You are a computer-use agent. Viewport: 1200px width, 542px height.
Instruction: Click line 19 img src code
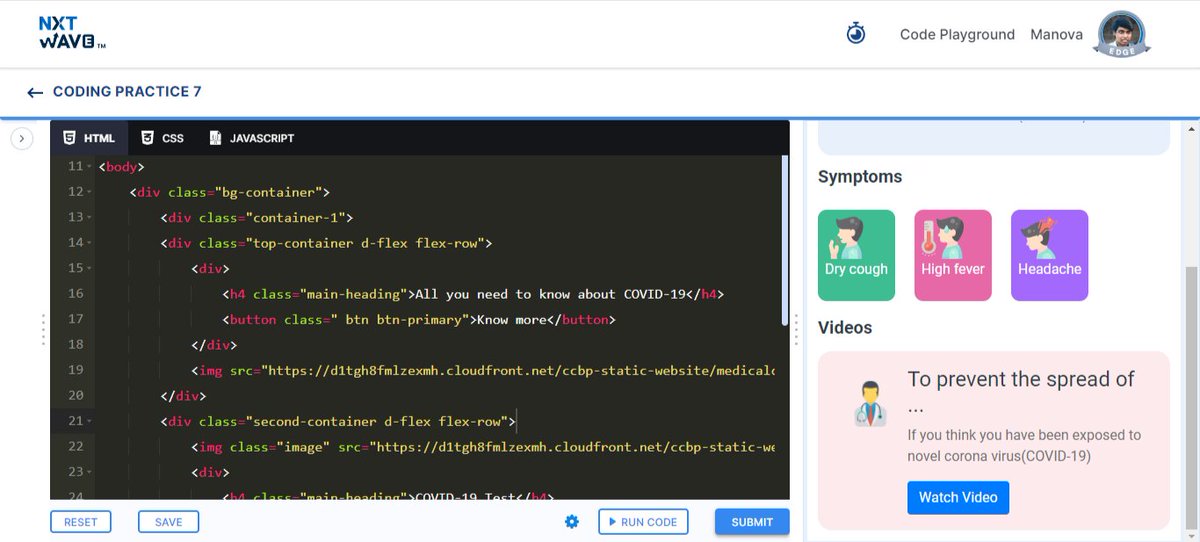pyautogui.click(x=483, y=371)
